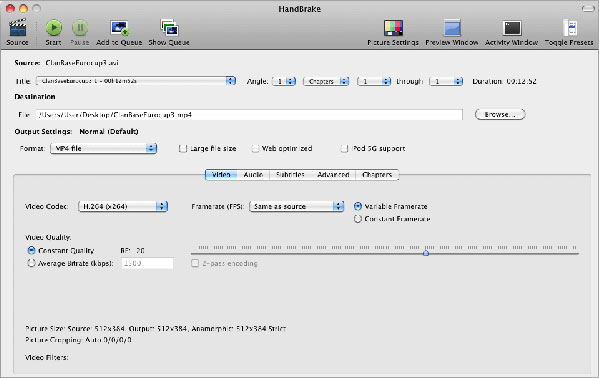Select Constant Framerate radio button
The height and width of the screenshot is (378, 599).
tap(358, 219)
